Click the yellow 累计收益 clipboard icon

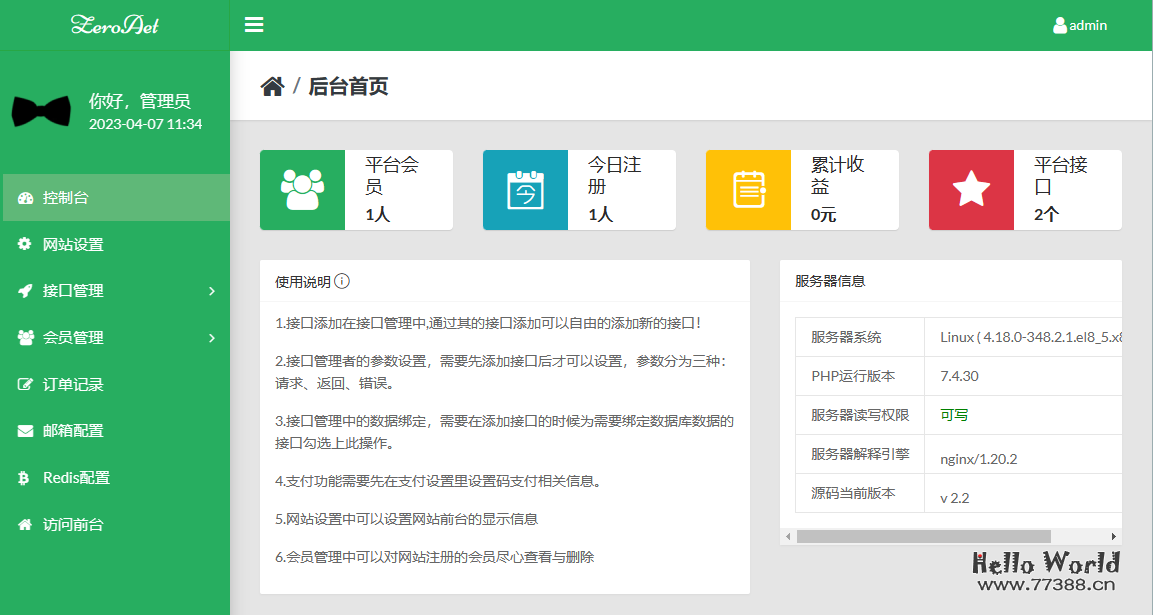pos(748,189)
